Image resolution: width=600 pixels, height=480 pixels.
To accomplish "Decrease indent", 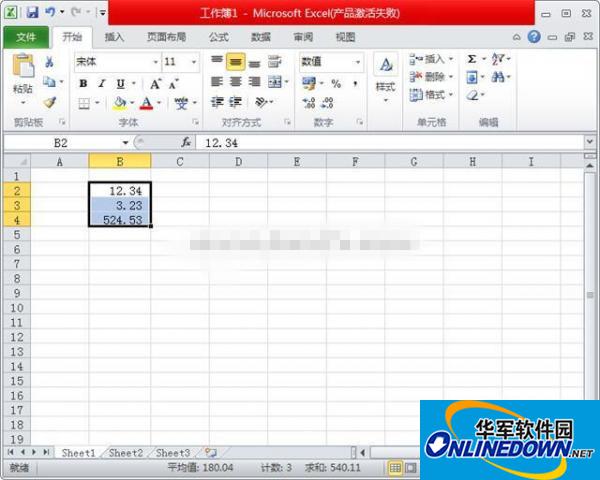I will (x=217, y=102).
